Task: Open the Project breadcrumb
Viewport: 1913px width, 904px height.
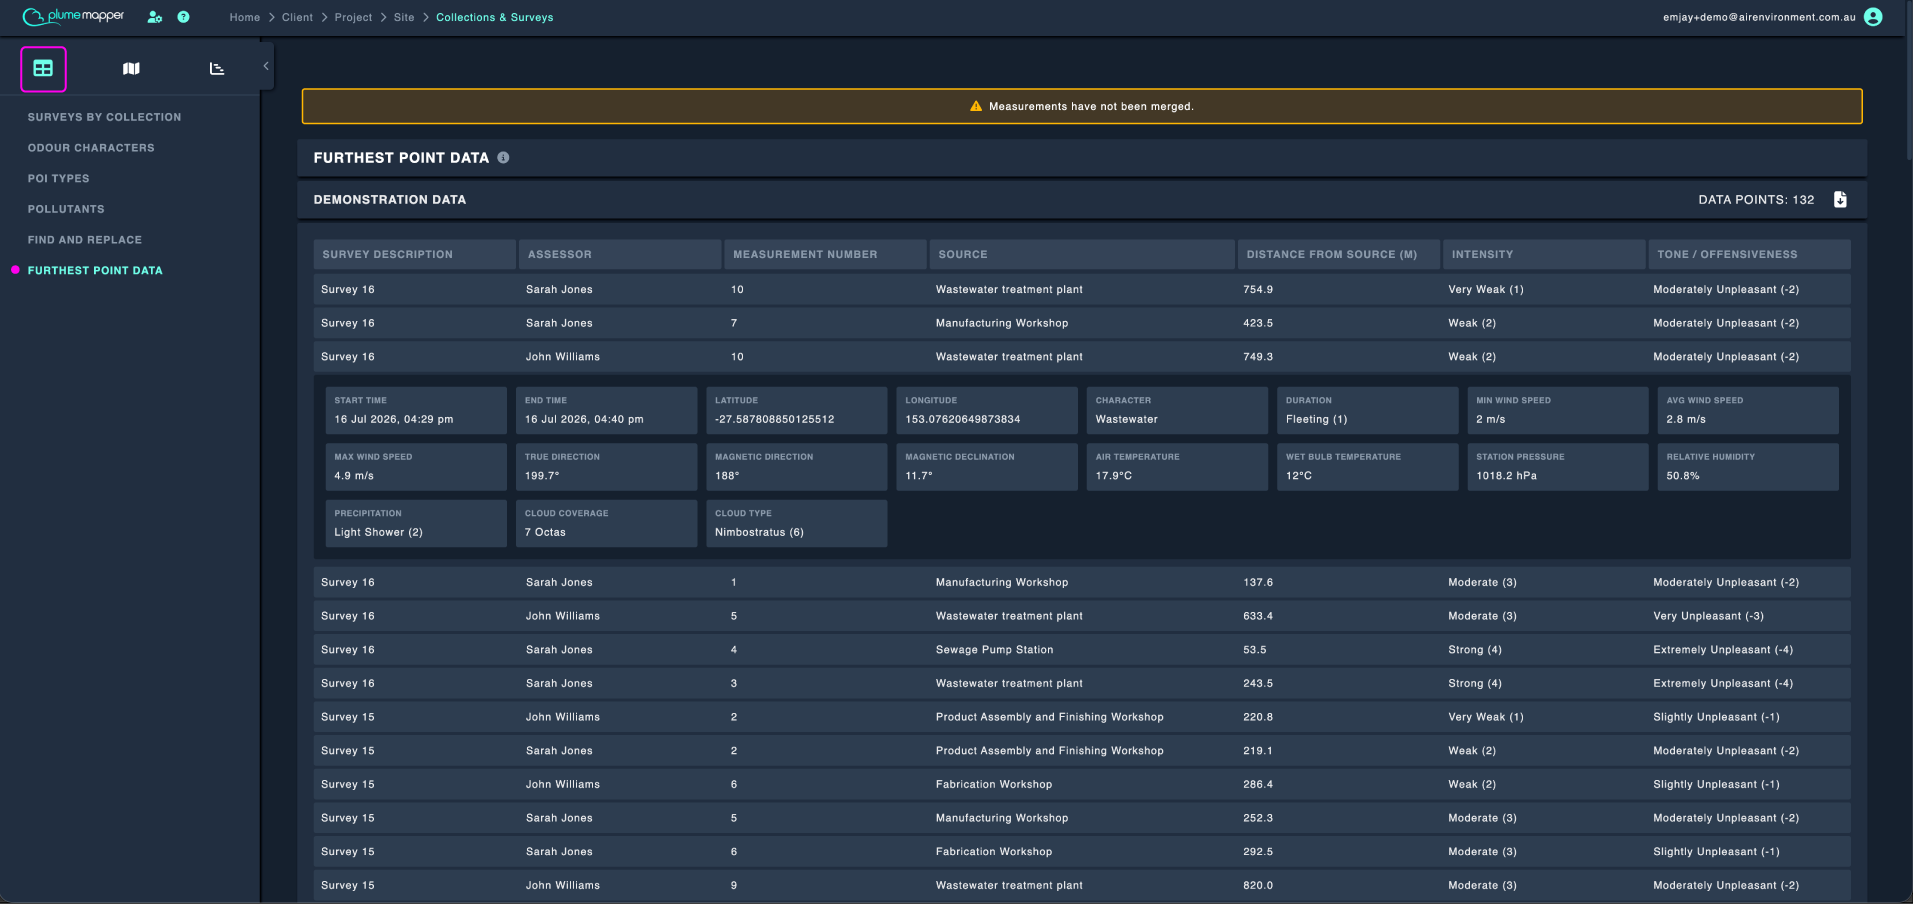Action: click(353, 17)
